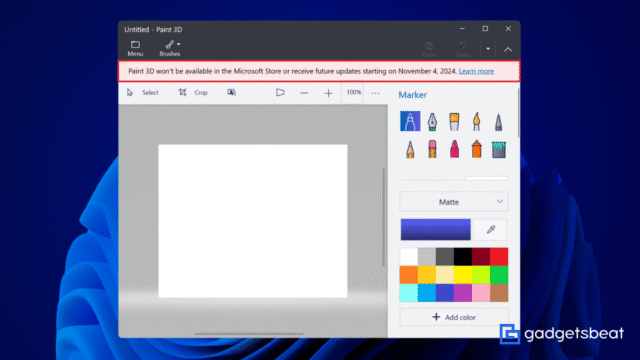Click the 100% zoom value field

point(353,93)
